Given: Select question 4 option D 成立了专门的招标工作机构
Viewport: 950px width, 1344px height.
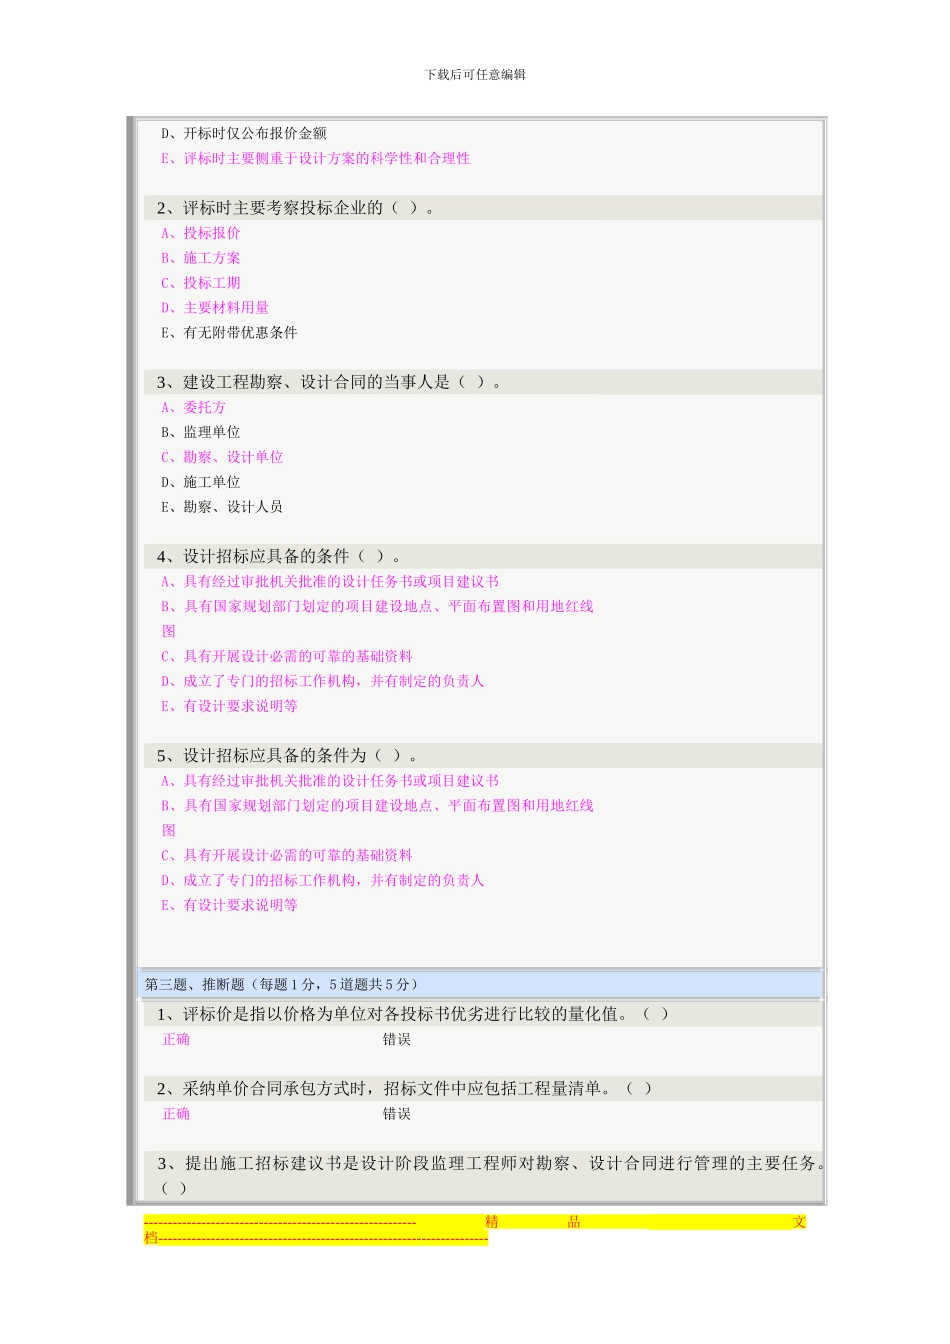Looking at the screenshot, I should [x=322, y=681].
